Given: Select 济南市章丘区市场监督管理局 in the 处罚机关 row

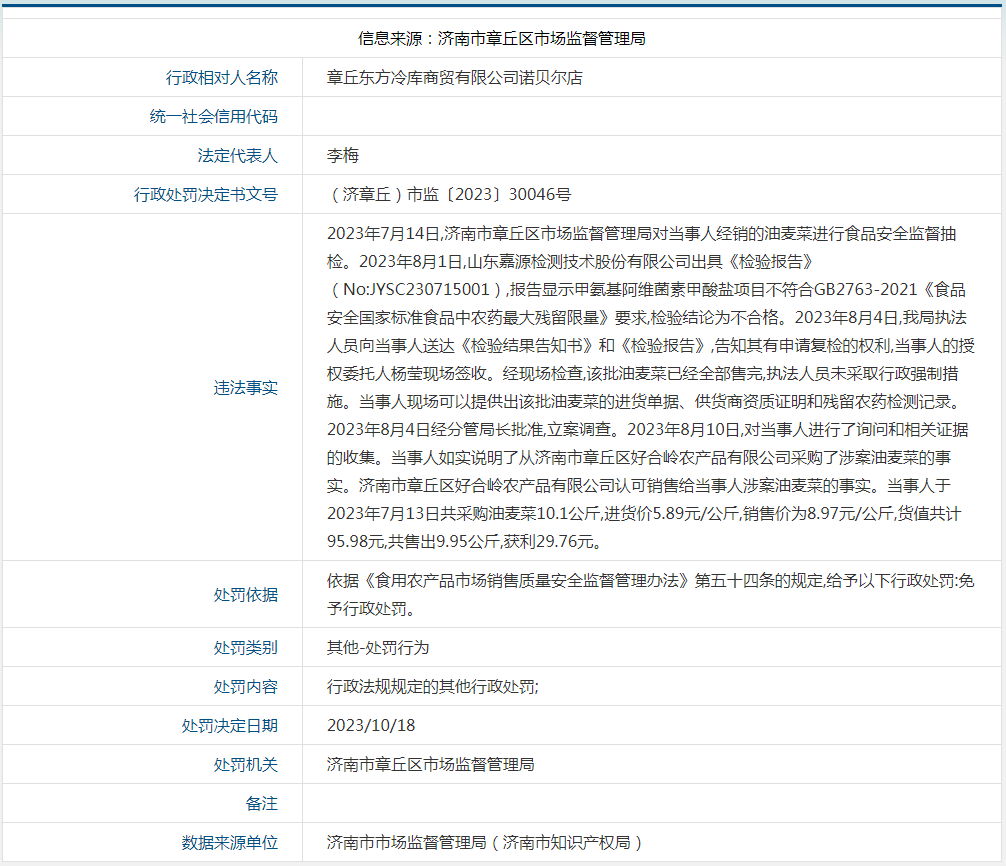Looking at the screenshot, I should [x=431, y=765].
